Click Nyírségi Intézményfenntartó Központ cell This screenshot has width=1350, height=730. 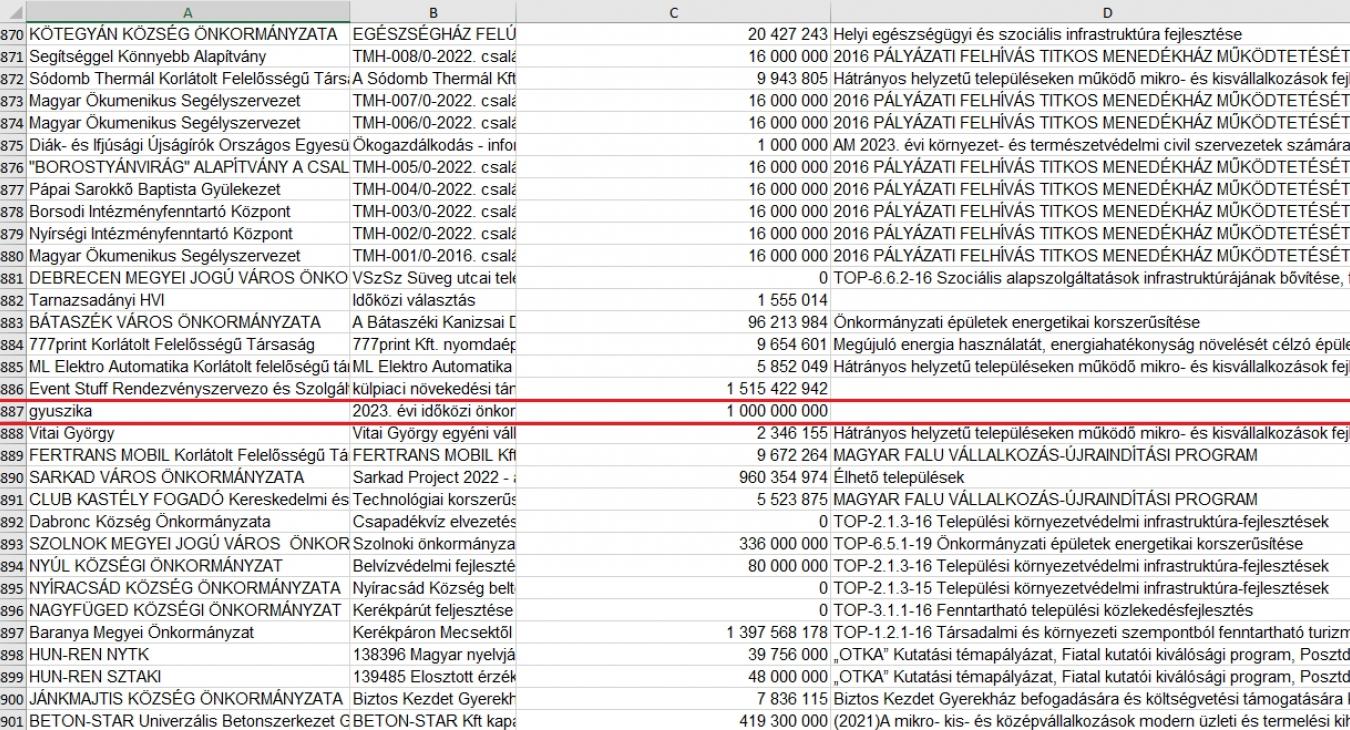[189, 233]
